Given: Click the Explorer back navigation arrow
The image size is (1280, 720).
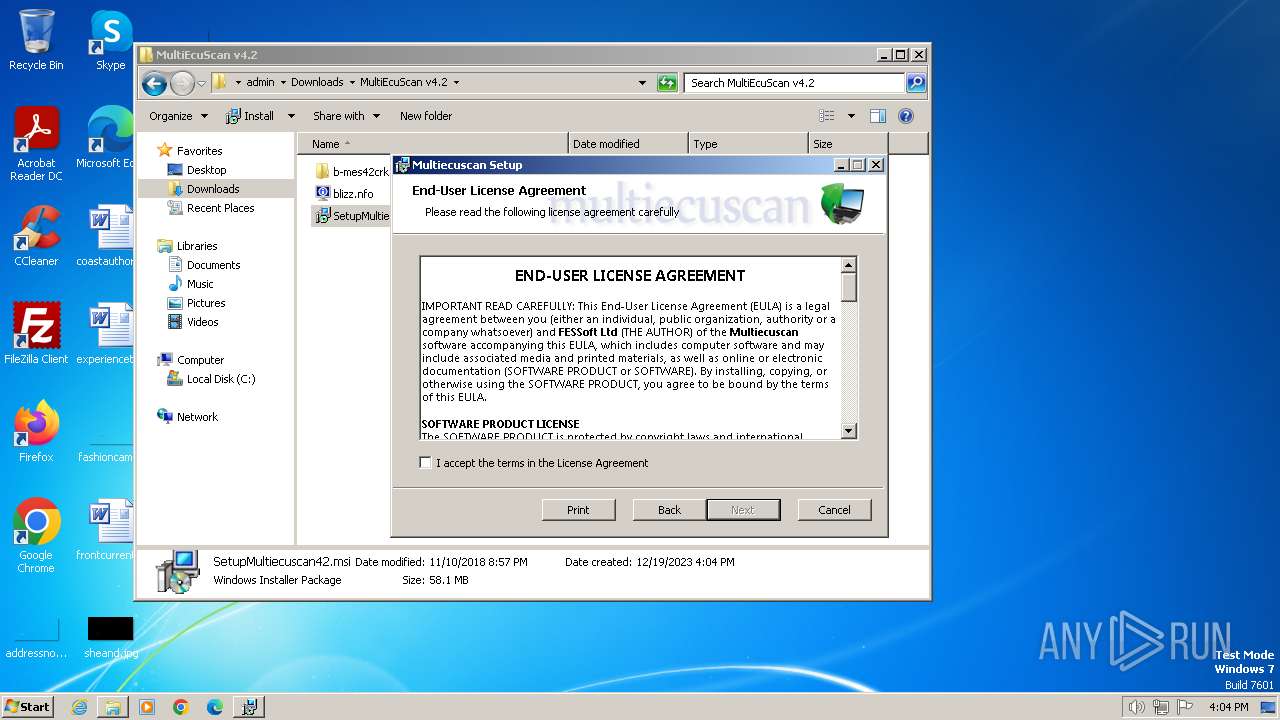Looking at the screenshot, I should pyautogui.click(x=154, y=83).
